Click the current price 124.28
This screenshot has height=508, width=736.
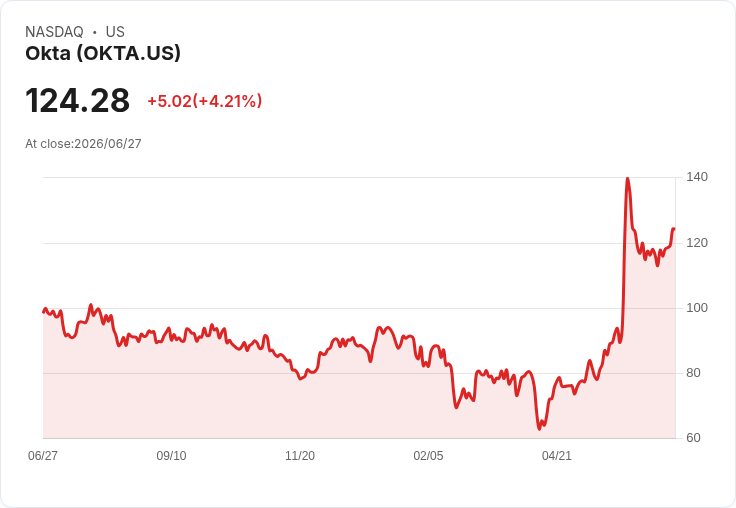(77, 100)
